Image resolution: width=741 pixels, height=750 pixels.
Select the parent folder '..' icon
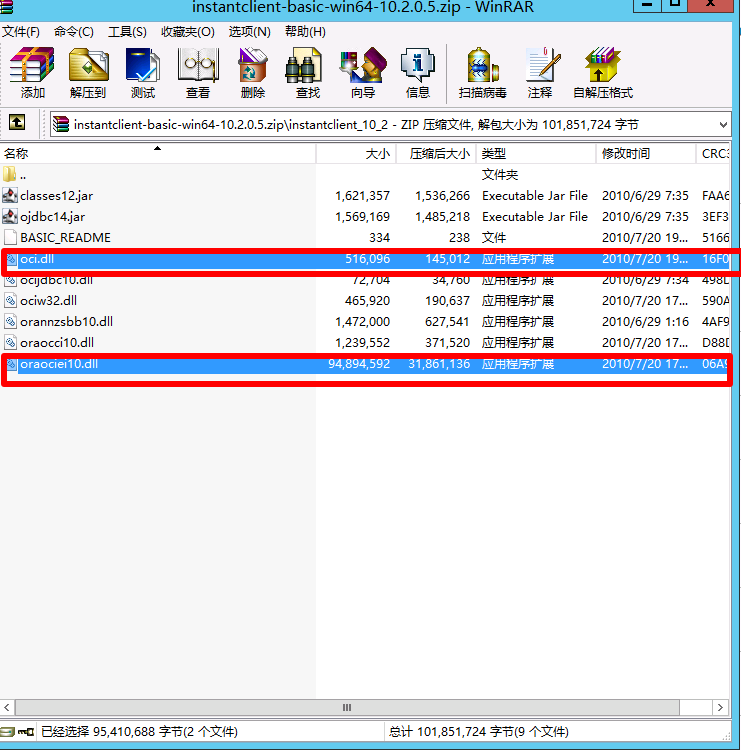[10, 174]
